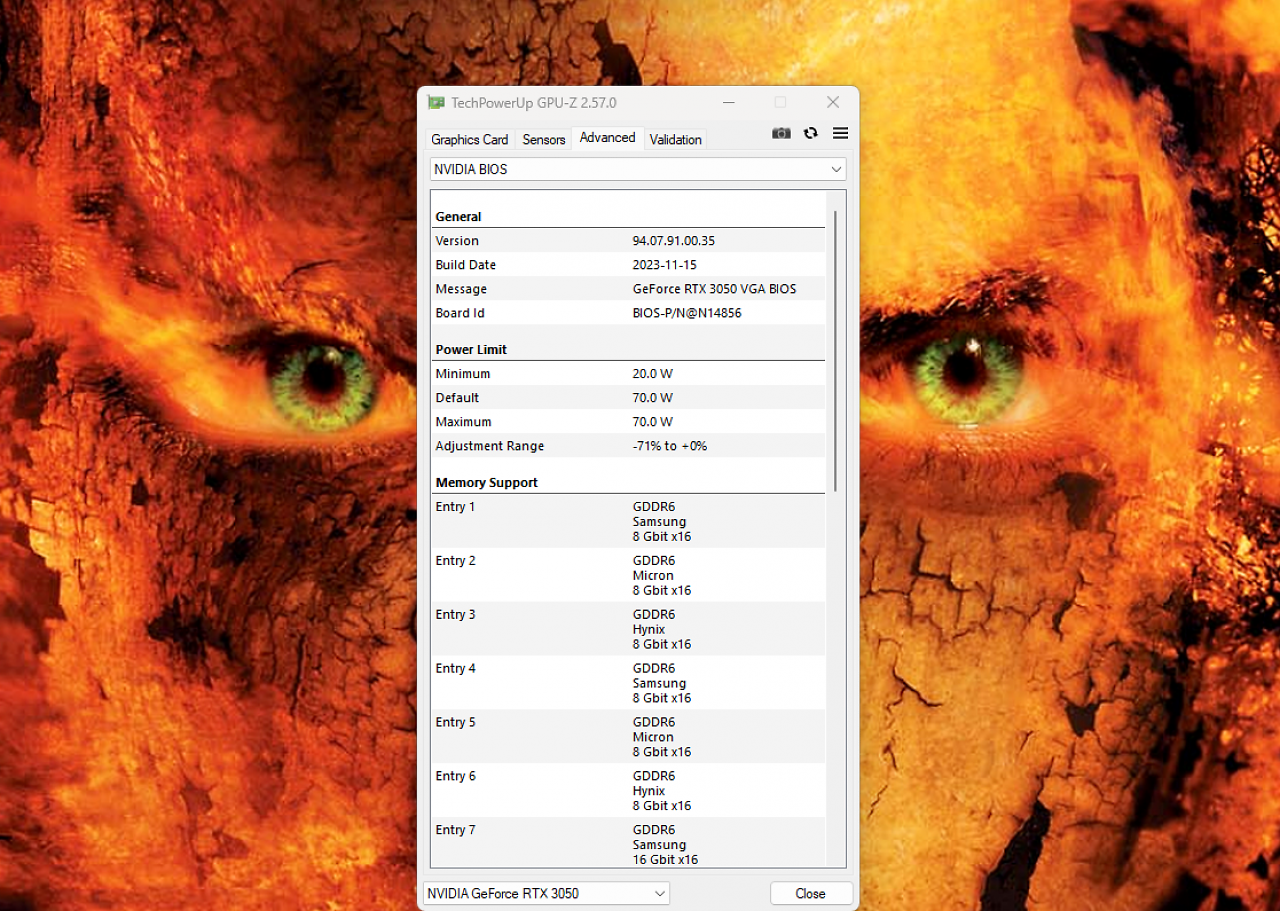Viewport: 1280px width, 911px height.
Task: Select the Advanced tab
Action: [x=607, y=138]
